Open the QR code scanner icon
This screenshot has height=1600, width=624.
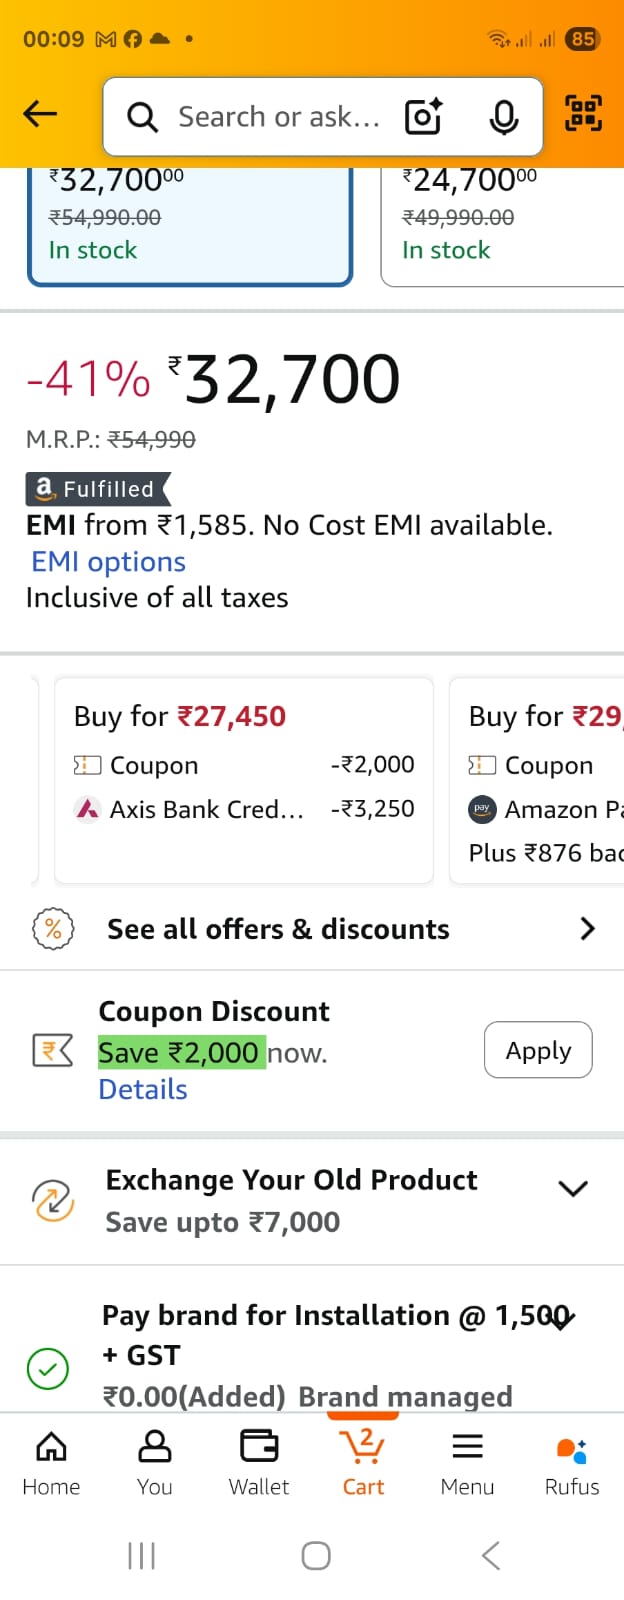click(x=584, y=113)
